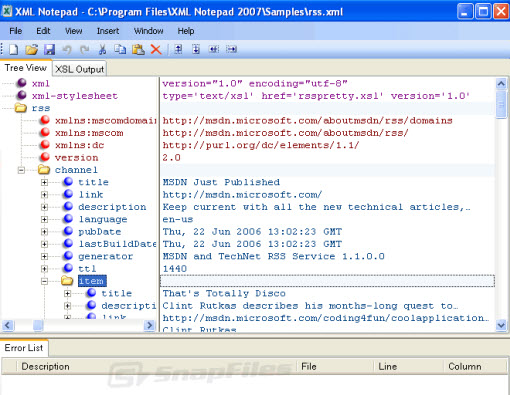510x395 pixels.
Task: Select the Tree View tab
Action: click(x=26, y=68)
